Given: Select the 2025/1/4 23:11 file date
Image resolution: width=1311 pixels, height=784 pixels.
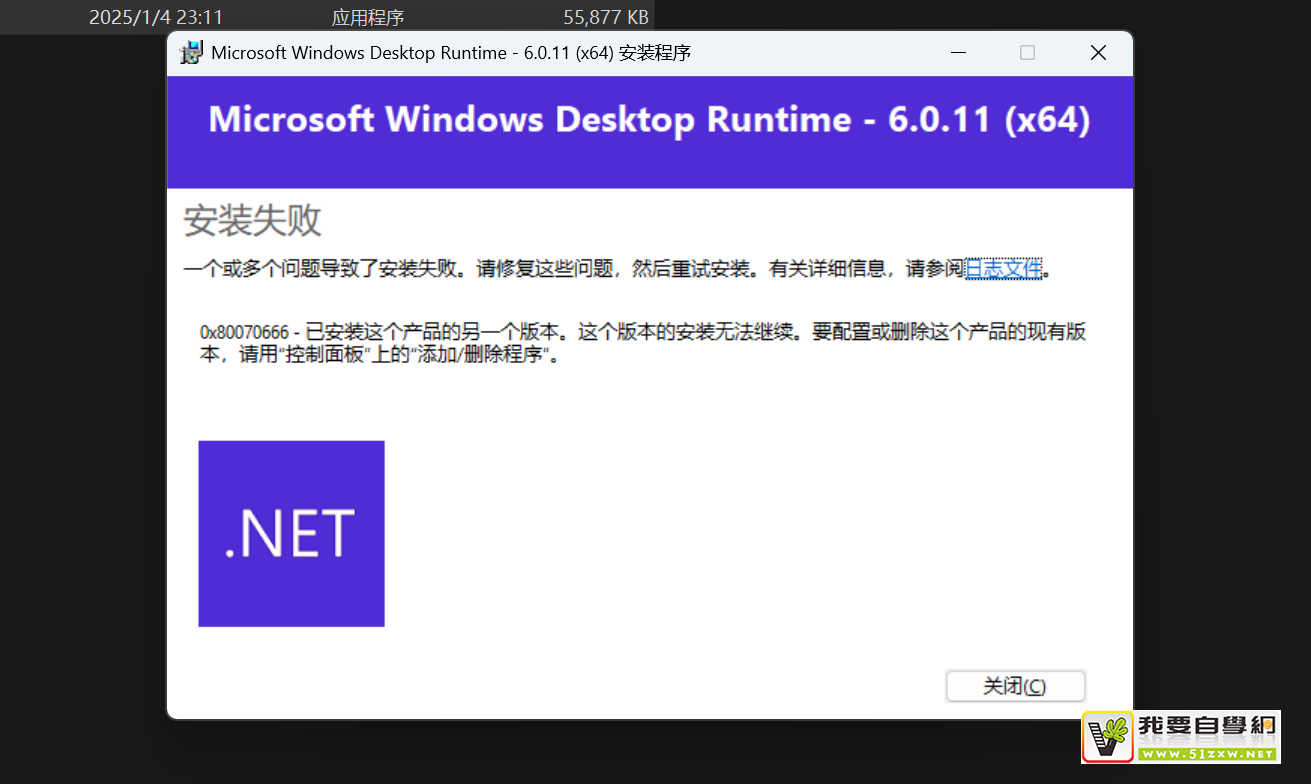Looking at the screenshot, I should tap(155, 17).
